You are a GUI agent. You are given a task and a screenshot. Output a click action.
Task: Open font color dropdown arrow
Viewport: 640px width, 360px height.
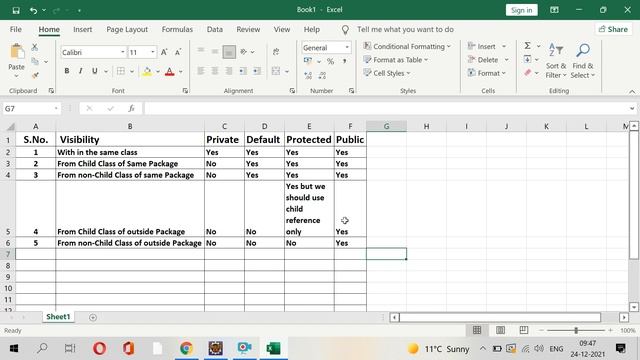(x=180, y=72)
